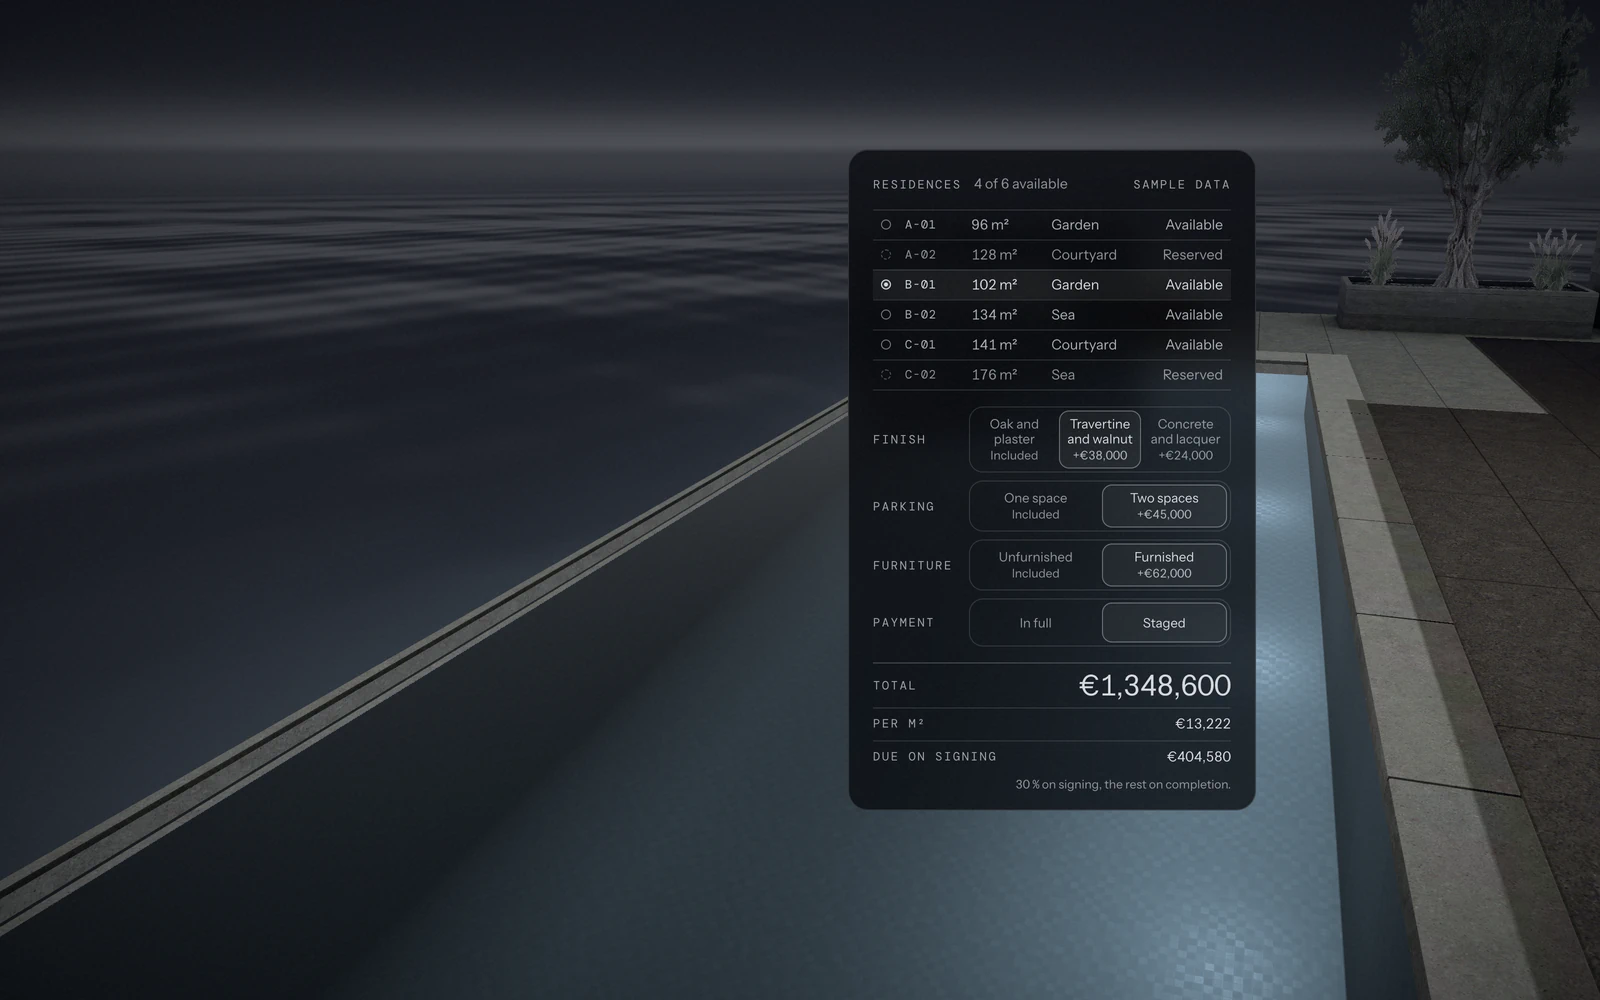Switch payment to Staged
The height and width of the screenshot is (1000, 1600).
(1164, 623)
